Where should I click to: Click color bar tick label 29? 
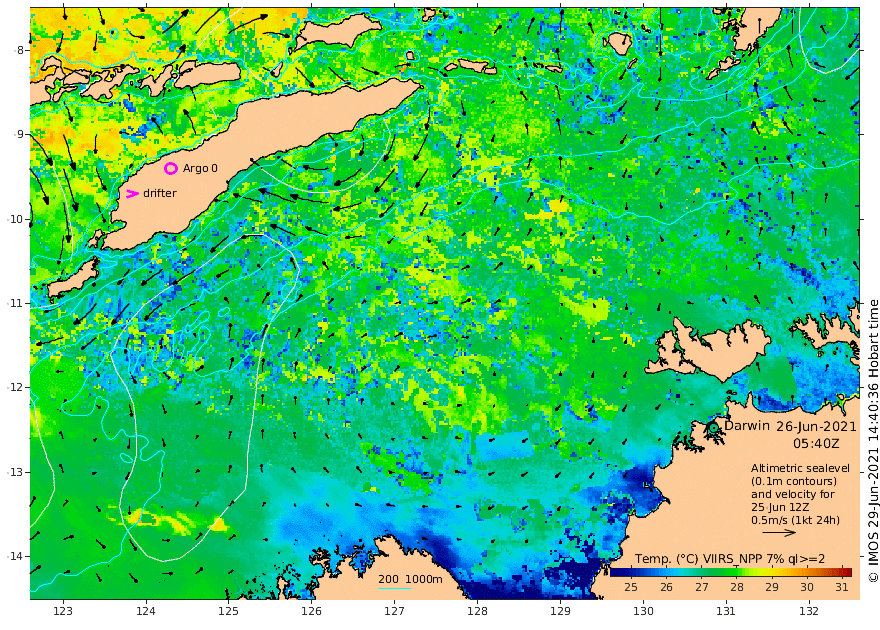[772, 587]
